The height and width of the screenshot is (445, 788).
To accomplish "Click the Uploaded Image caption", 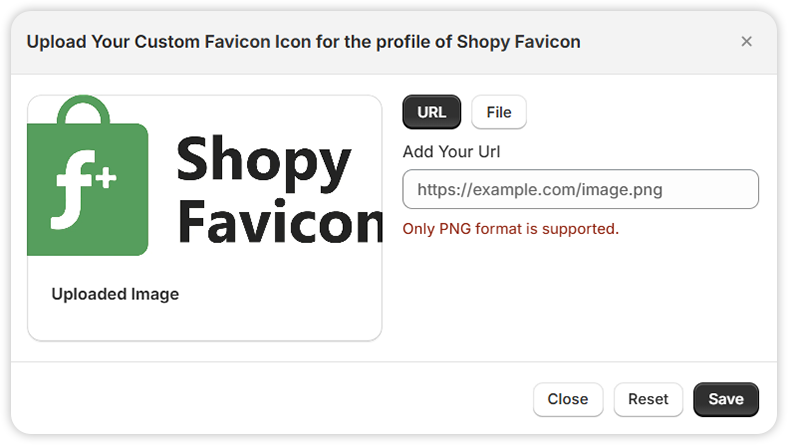I will pos(115,294).
